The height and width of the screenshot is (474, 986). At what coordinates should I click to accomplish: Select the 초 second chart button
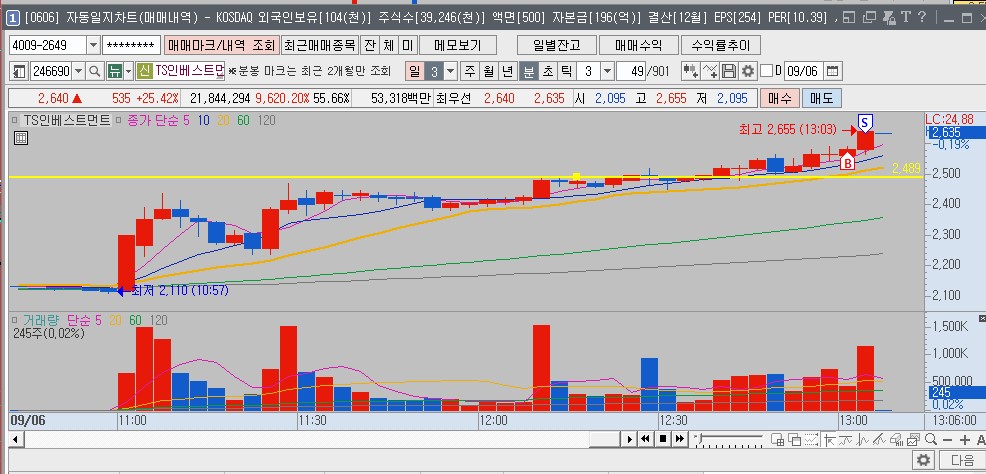548,71
